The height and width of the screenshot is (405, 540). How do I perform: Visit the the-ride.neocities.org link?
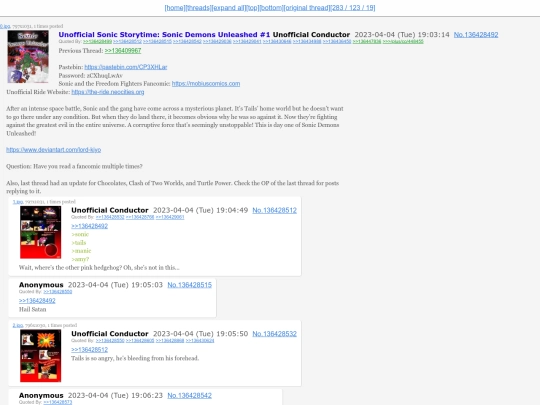[x=108, y=92]
